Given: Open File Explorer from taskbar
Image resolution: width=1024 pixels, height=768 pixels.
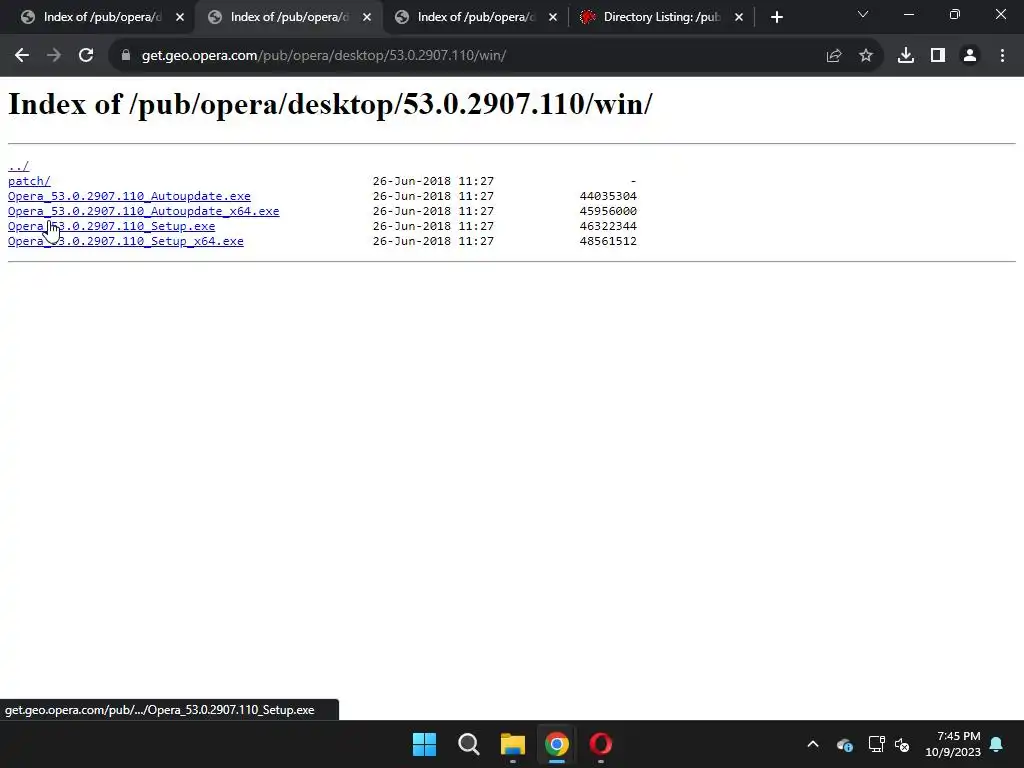Looking at the screenshot, I should [x=513, y=744].
